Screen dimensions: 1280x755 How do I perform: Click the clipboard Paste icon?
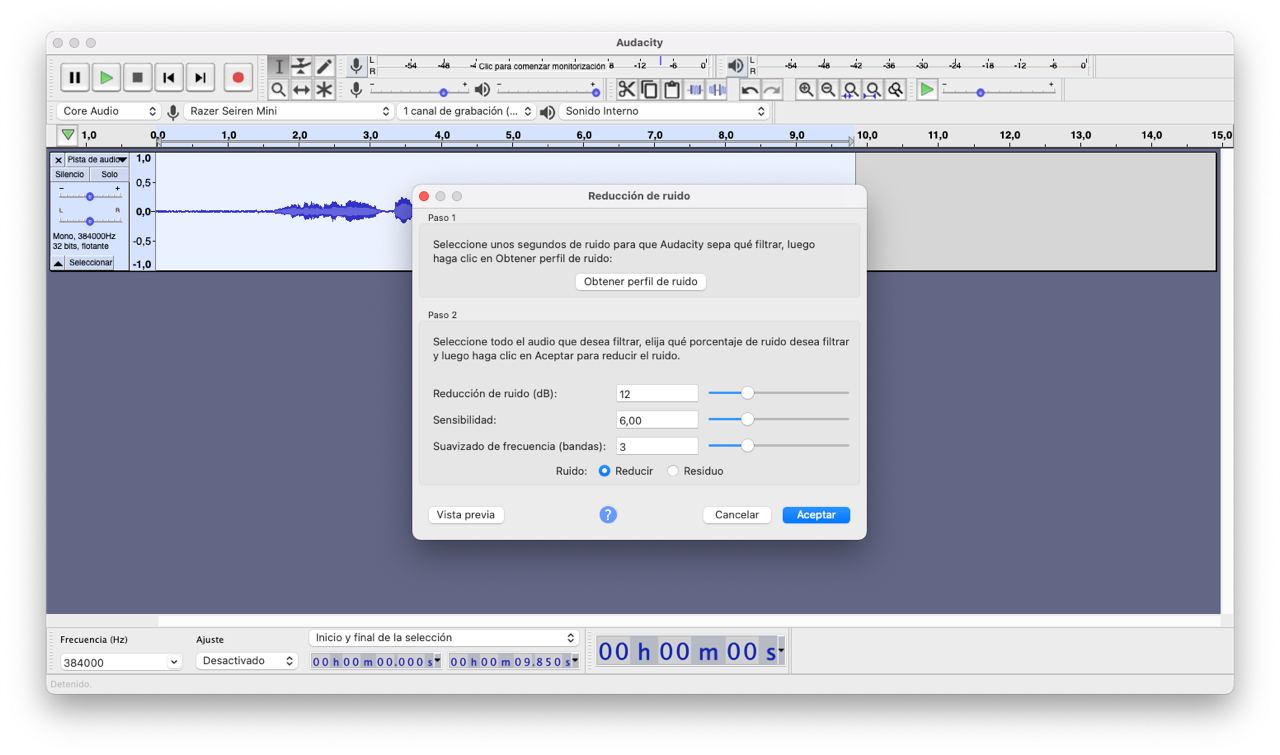click(x=672, y=89)
